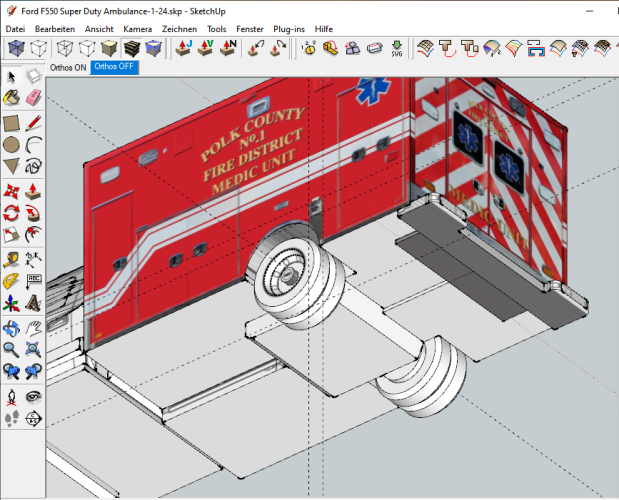Viewport: 619px width, 500px height.
Task: Switch to Wireframe face style
Action: [x=65, y=48]
